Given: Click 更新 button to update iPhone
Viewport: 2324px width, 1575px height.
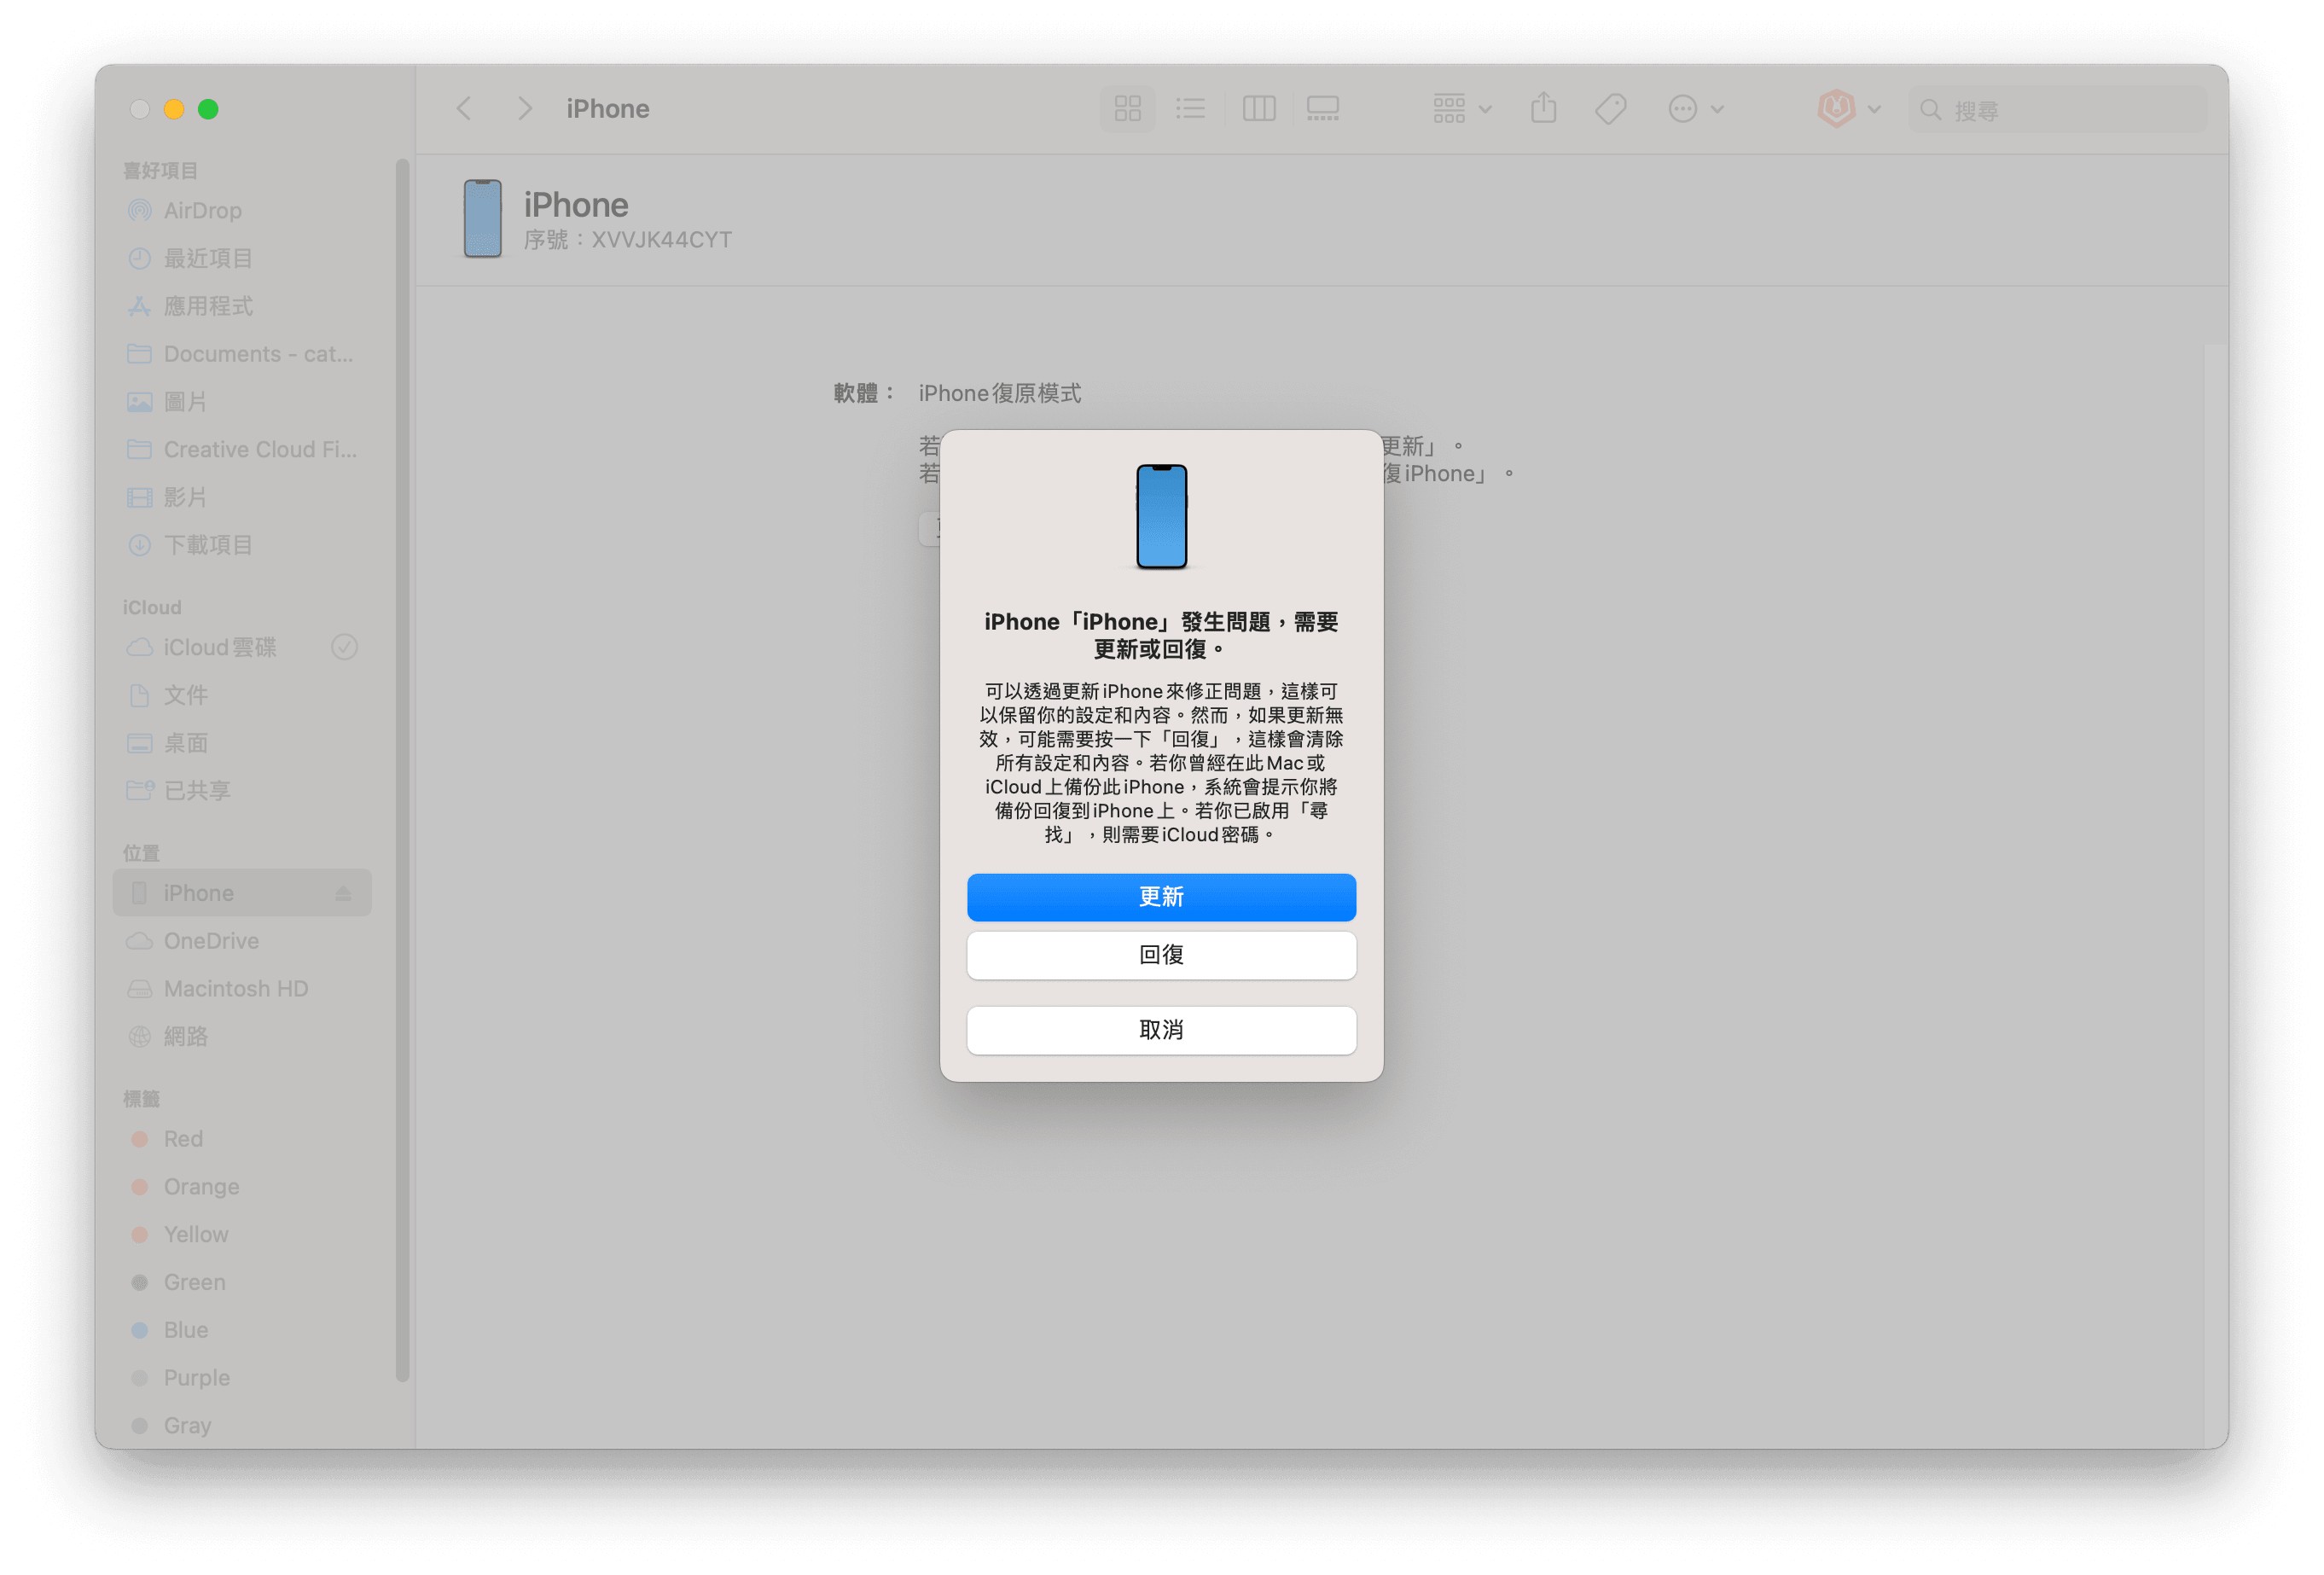Looking at the screenshot, I should [1160, 898].
